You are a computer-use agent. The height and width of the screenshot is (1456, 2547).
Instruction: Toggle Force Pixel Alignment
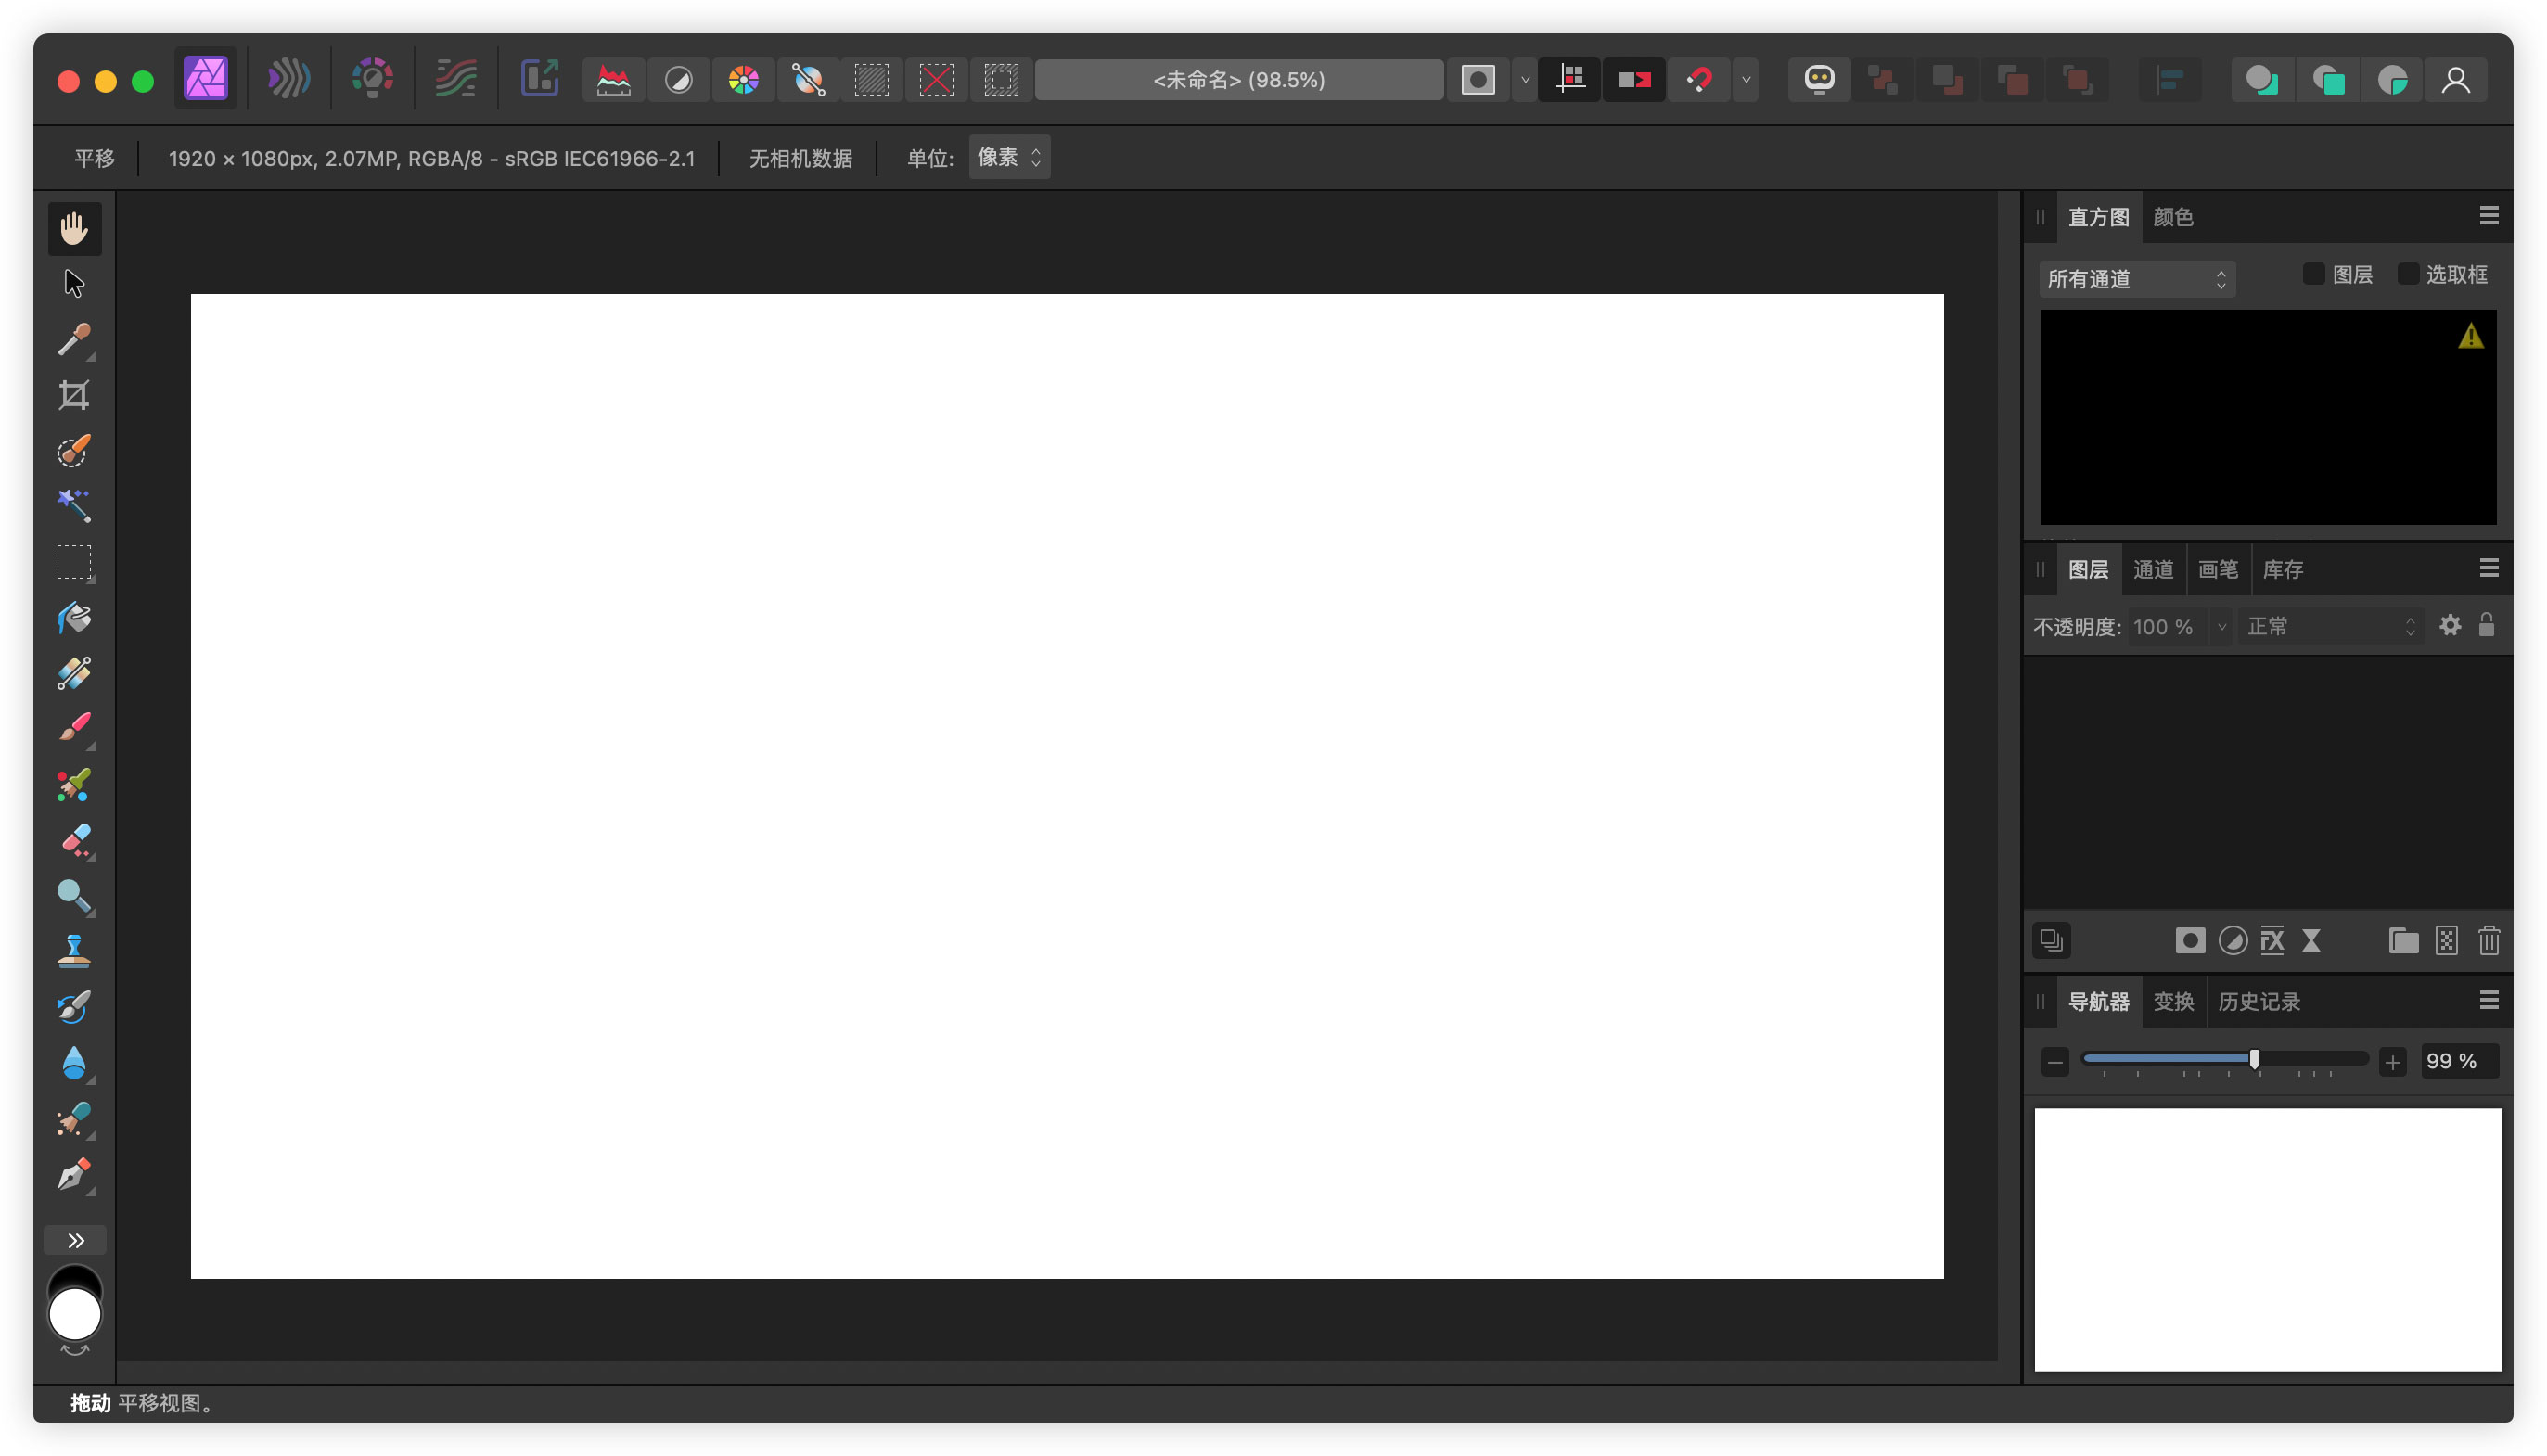[1570, 80]
